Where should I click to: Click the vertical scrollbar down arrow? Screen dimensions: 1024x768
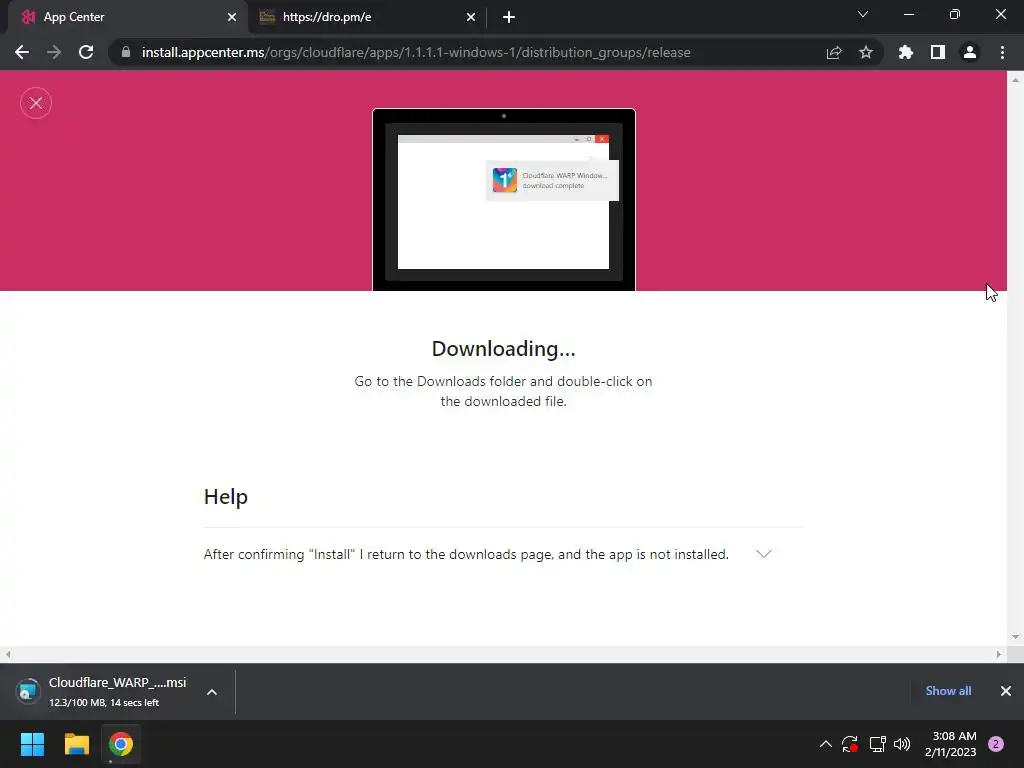tap(1015, 637)
